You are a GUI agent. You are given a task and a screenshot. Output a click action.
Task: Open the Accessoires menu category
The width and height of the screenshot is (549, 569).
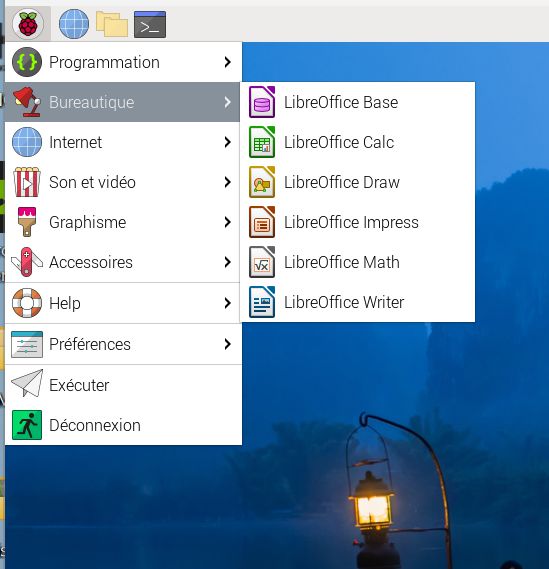click(123, 262)
